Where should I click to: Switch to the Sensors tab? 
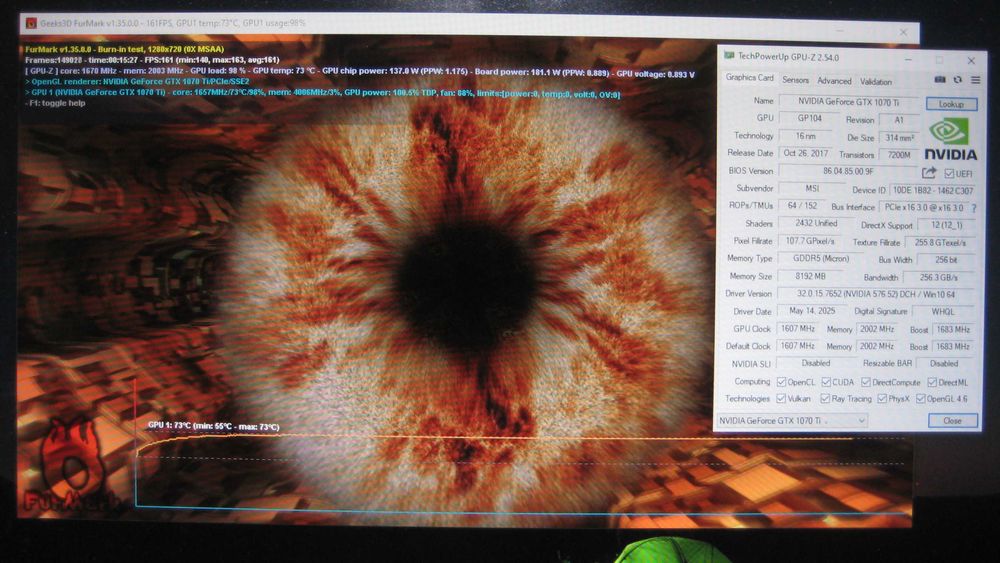[x=795, y=80]
